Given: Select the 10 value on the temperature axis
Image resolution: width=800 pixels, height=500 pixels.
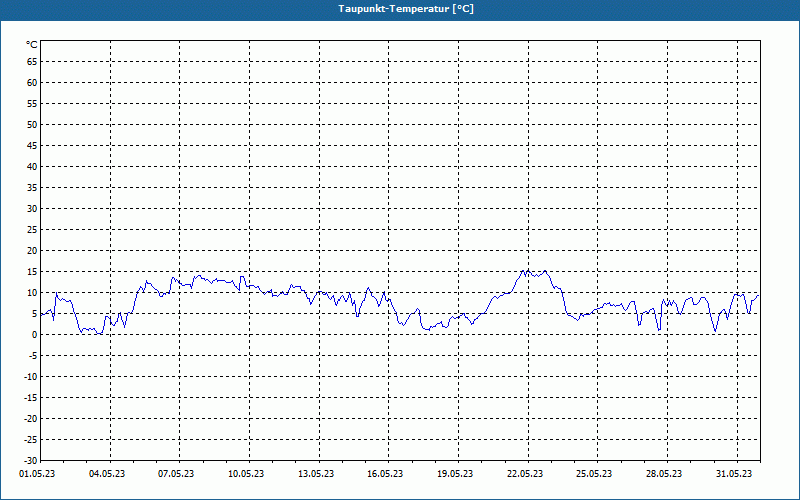Looking at the screenshot, I should pos(32,292).
